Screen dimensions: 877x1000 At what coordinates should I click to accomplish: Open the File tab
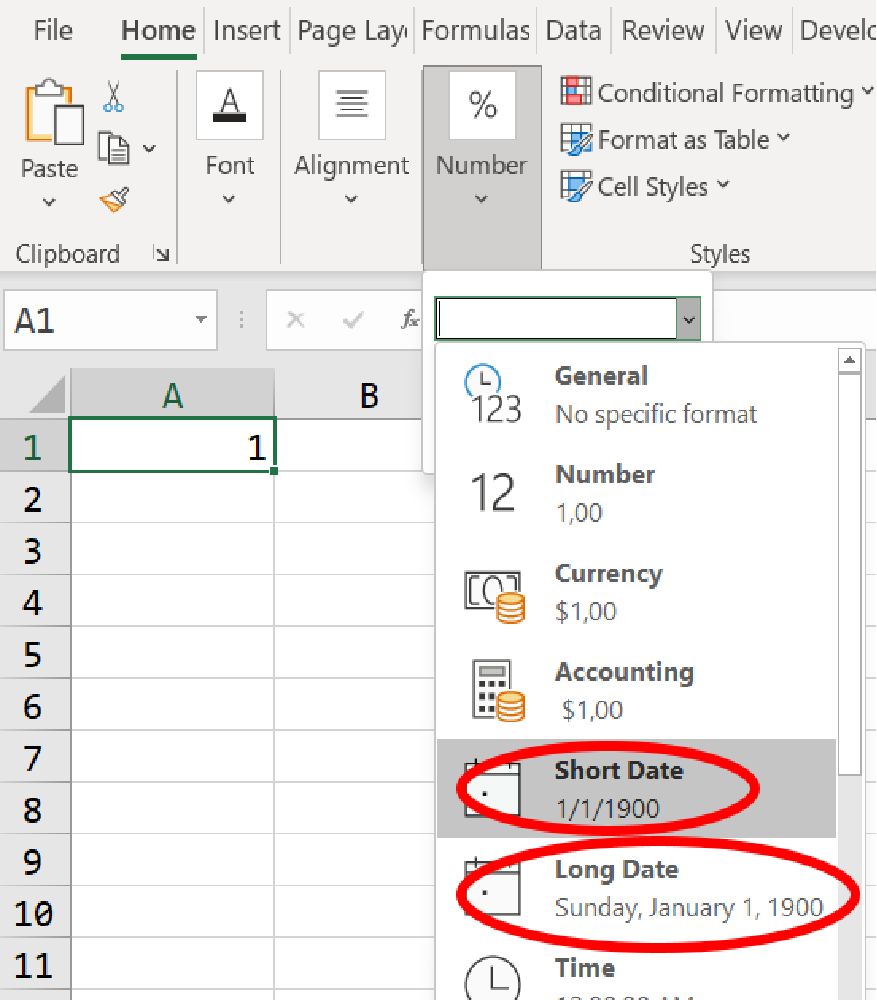coord(53,30)
